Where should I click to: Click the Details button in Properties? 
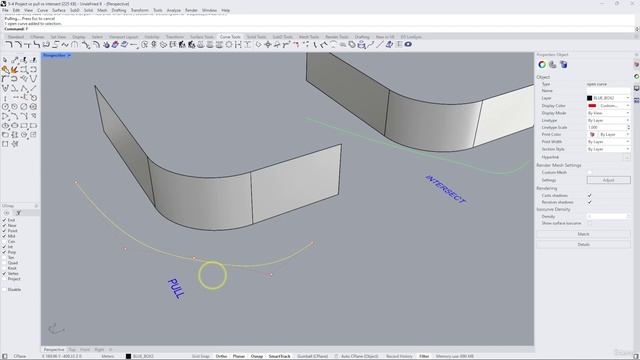tap(583, 244)
